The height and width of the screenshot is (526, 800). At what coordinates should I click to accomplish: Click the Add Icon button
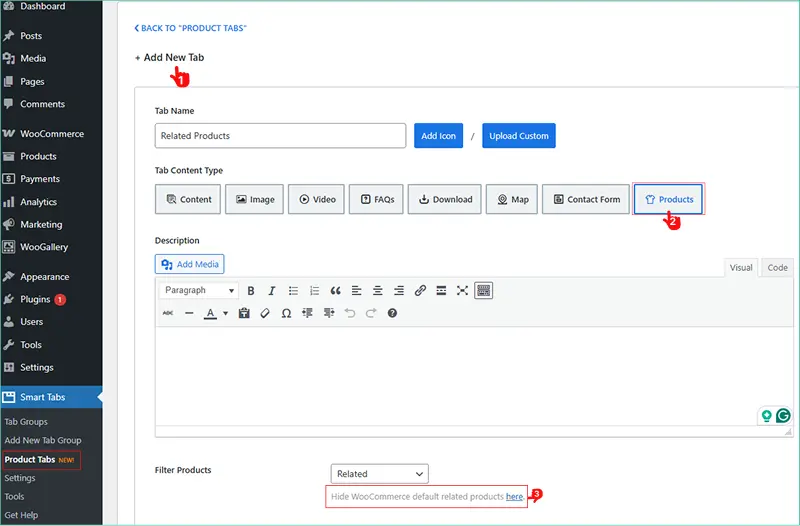pos(438,136)
